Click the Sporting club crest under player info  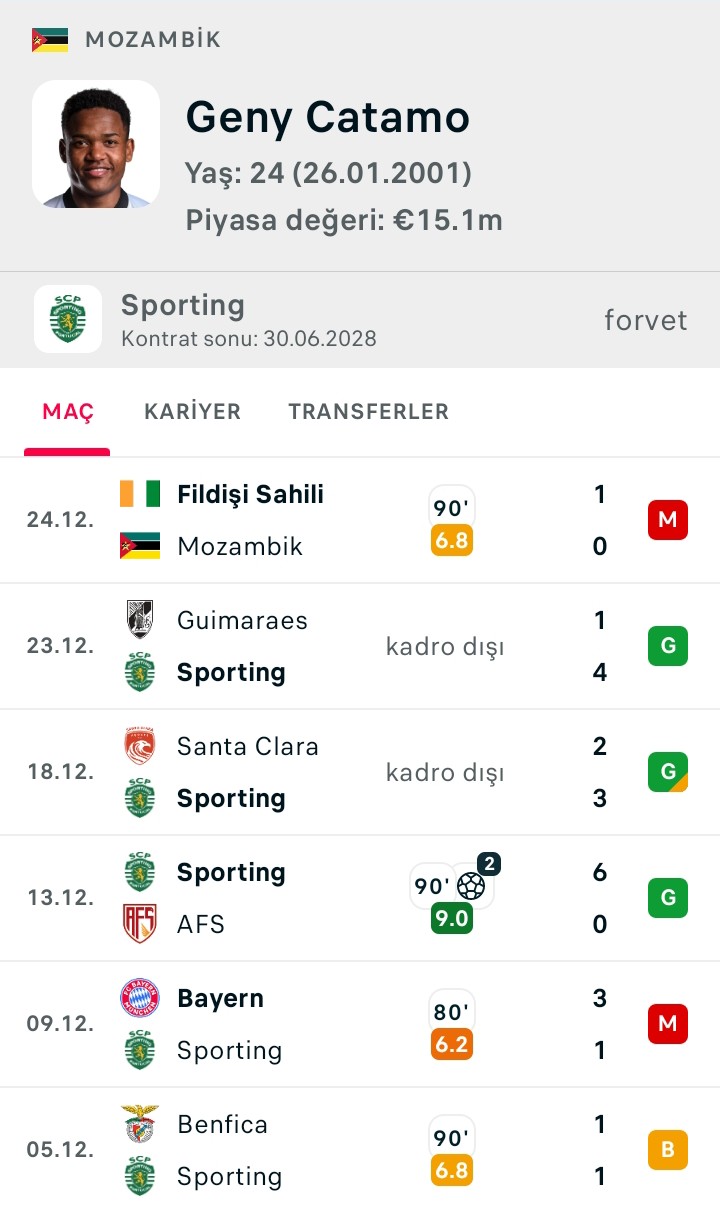[68, 319]
